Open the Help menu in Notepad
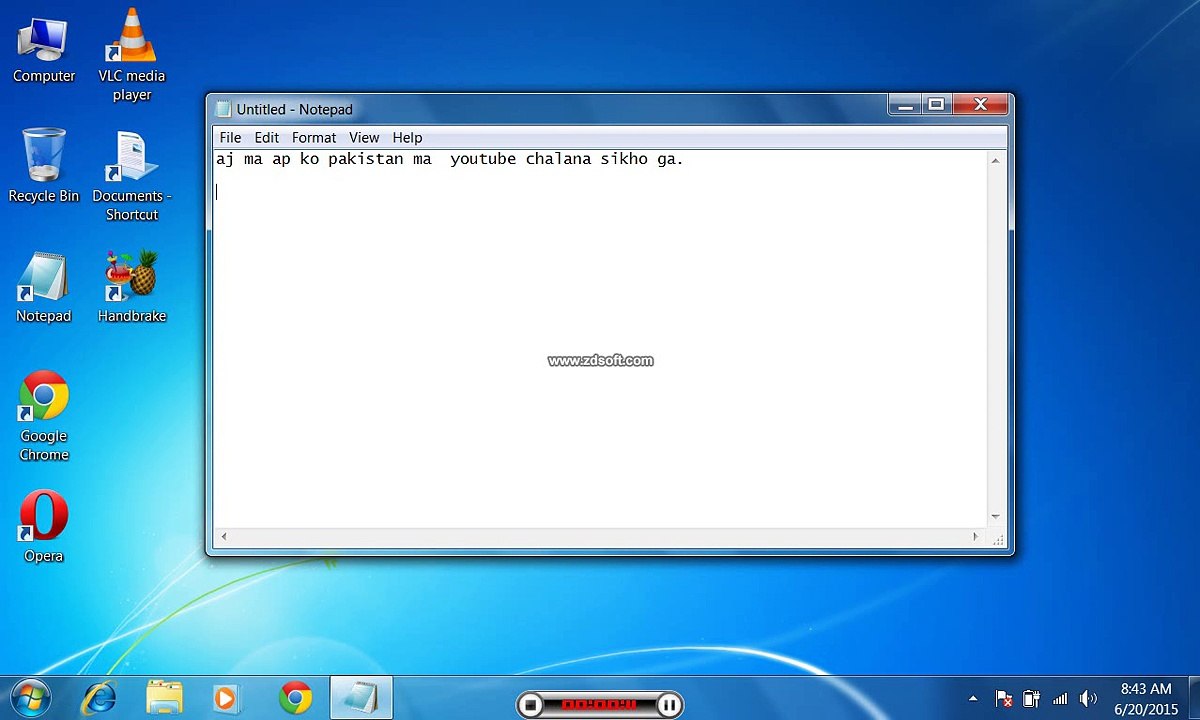Screen dimensions: 1200x720 tap(407, 137)
